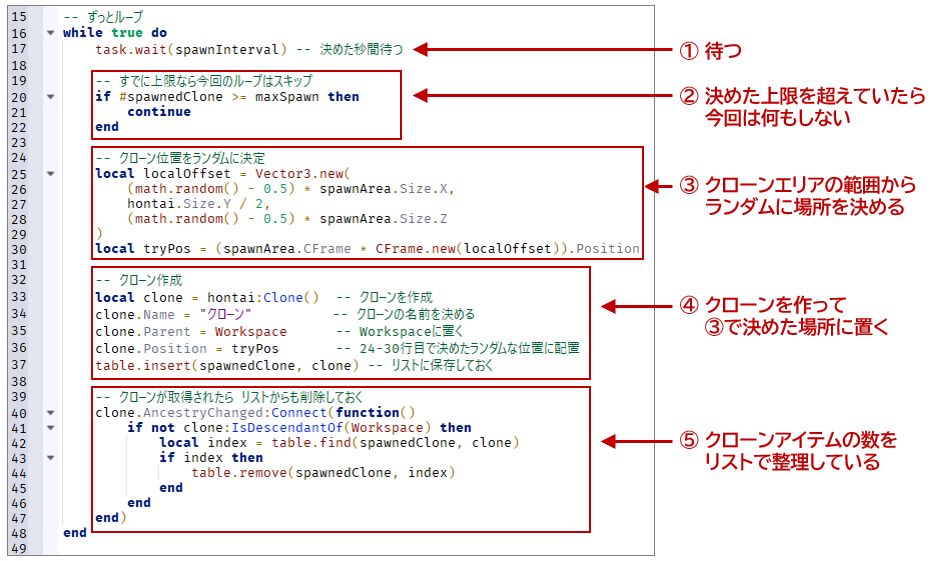
Task: Place cursor on task.wait(spawnInterval)
Action: point(191,49)
